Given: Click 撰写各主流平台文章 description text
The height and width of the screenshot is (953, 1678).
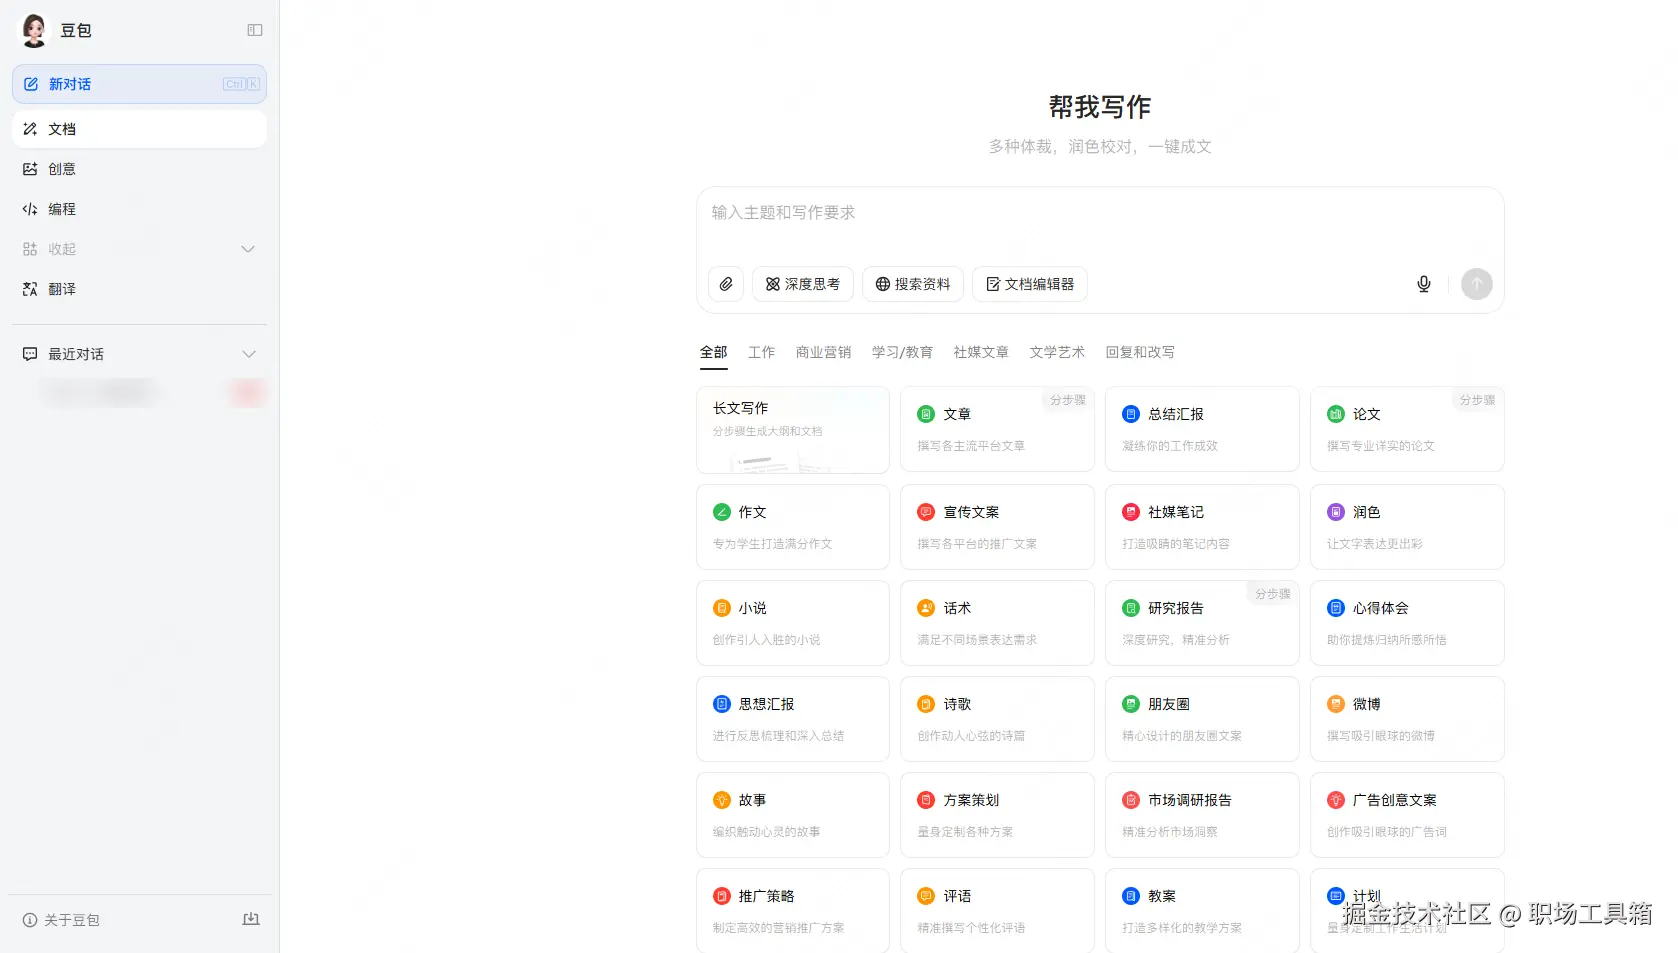Looking at the screenshot, I should tap(971, 446).
